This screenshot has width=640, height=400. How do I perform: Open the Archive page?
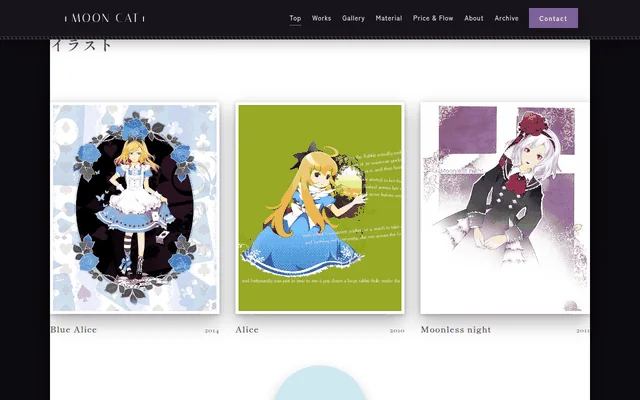(507, 18)
